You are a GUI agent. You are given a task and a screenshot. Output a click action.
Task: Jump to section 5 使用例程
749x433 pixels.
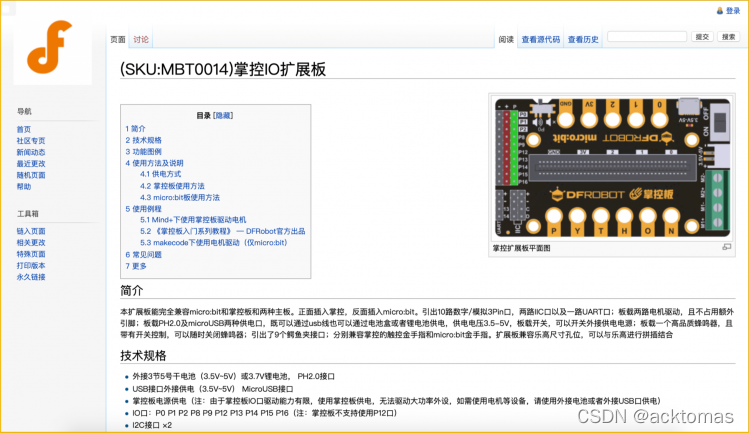click(x=143, y=209)
